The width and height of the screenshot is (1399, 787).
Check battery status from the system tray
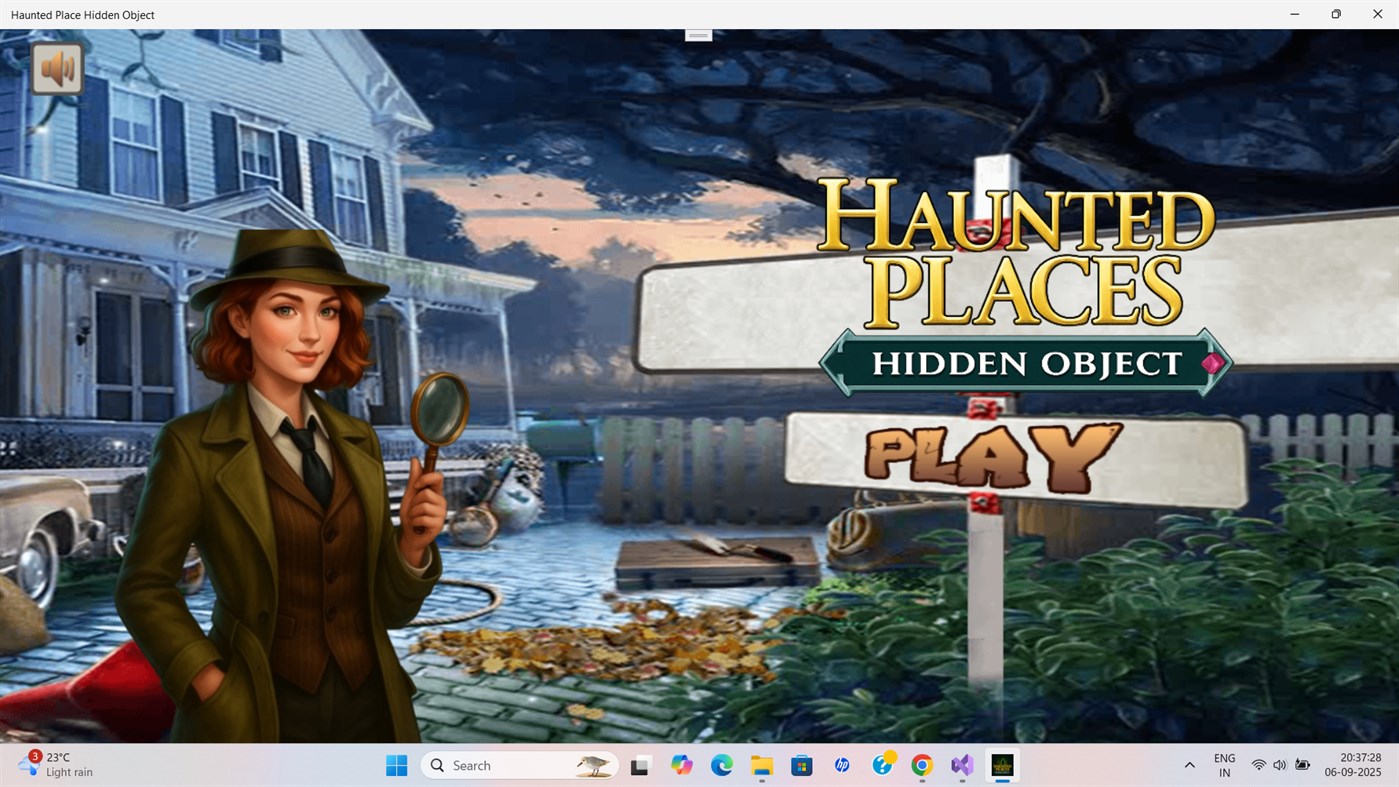[1301, 765]
